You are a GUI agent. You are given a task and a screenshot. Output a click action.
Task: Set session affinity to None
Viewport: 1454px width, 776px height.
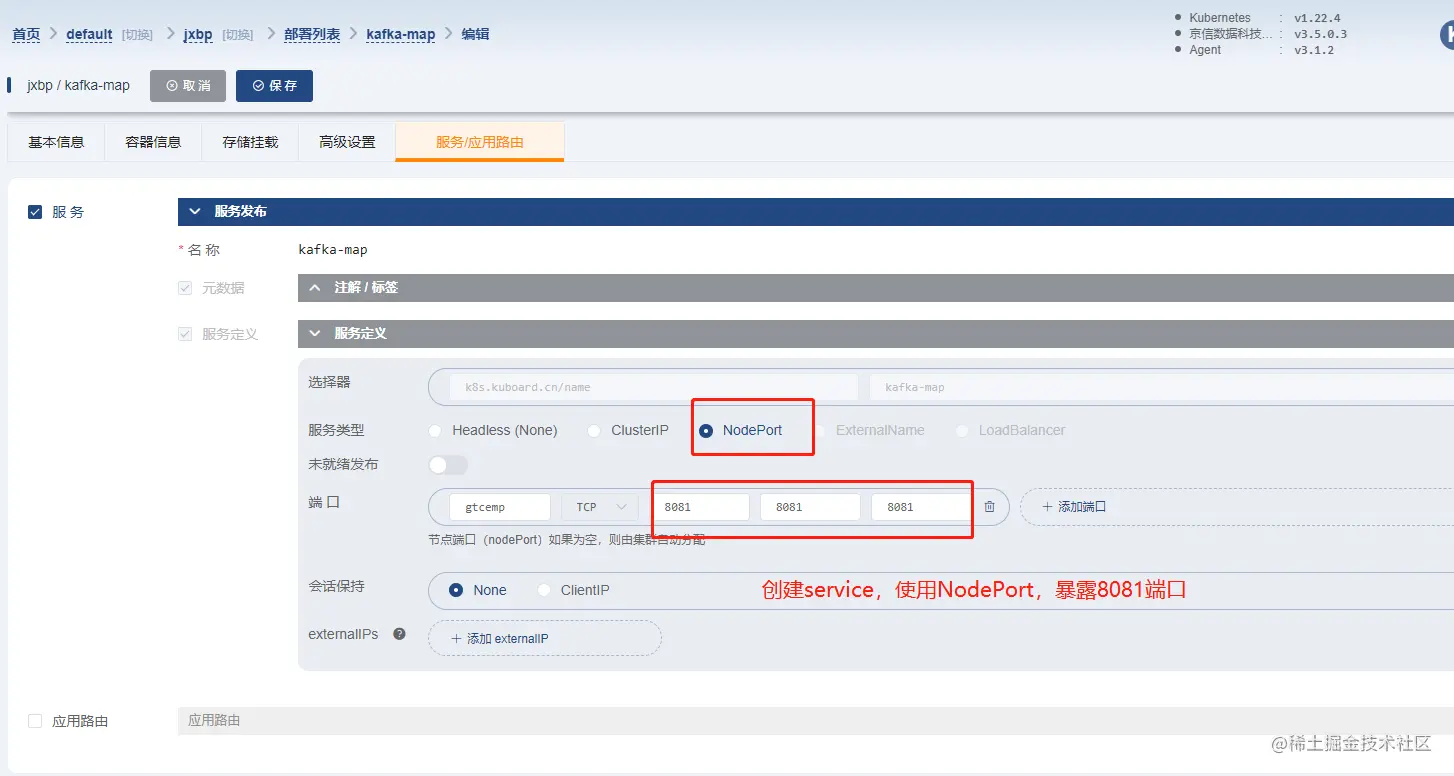point(456,590)
